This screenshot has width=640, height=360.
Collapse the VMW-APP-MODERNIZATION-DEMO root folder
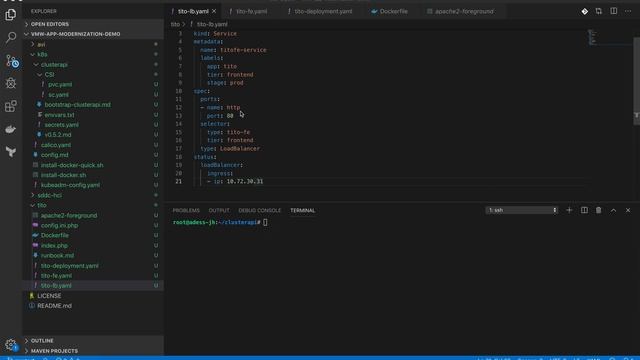click(x=93, y=34)
